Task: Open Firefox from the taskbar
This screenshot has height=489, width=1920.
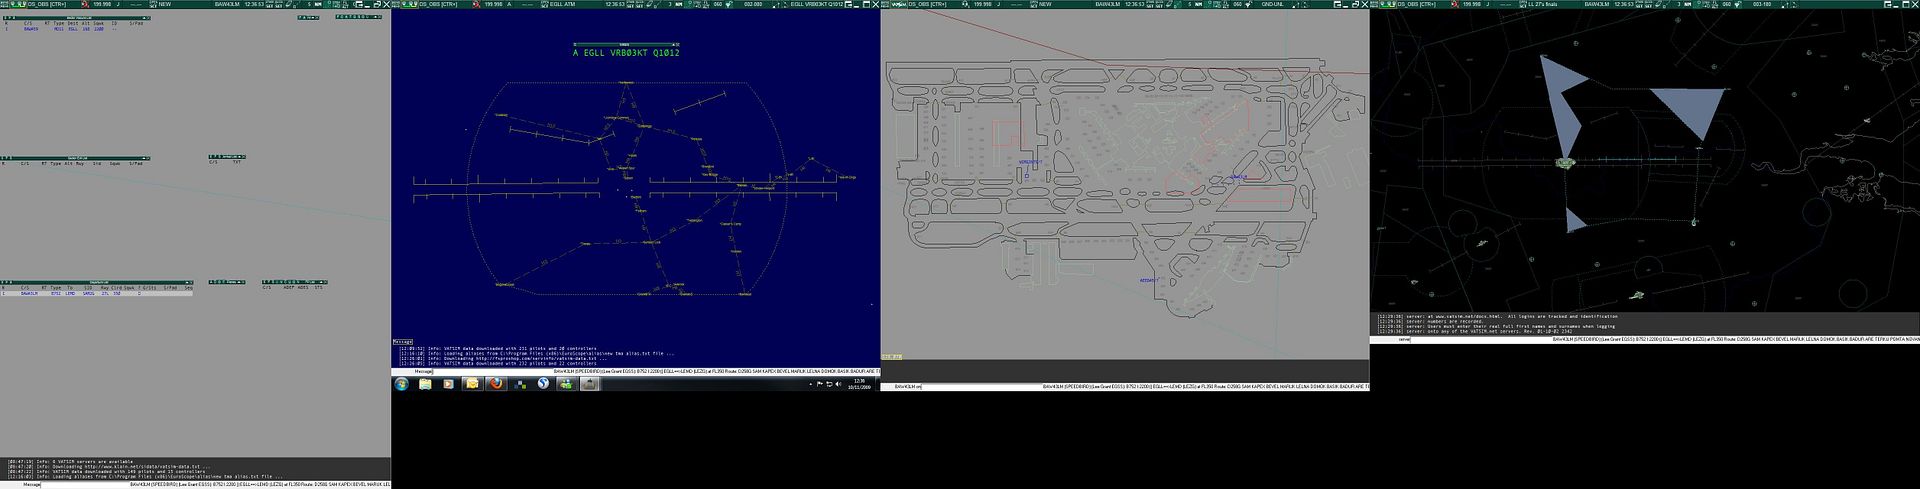Action: click(496, 384)
